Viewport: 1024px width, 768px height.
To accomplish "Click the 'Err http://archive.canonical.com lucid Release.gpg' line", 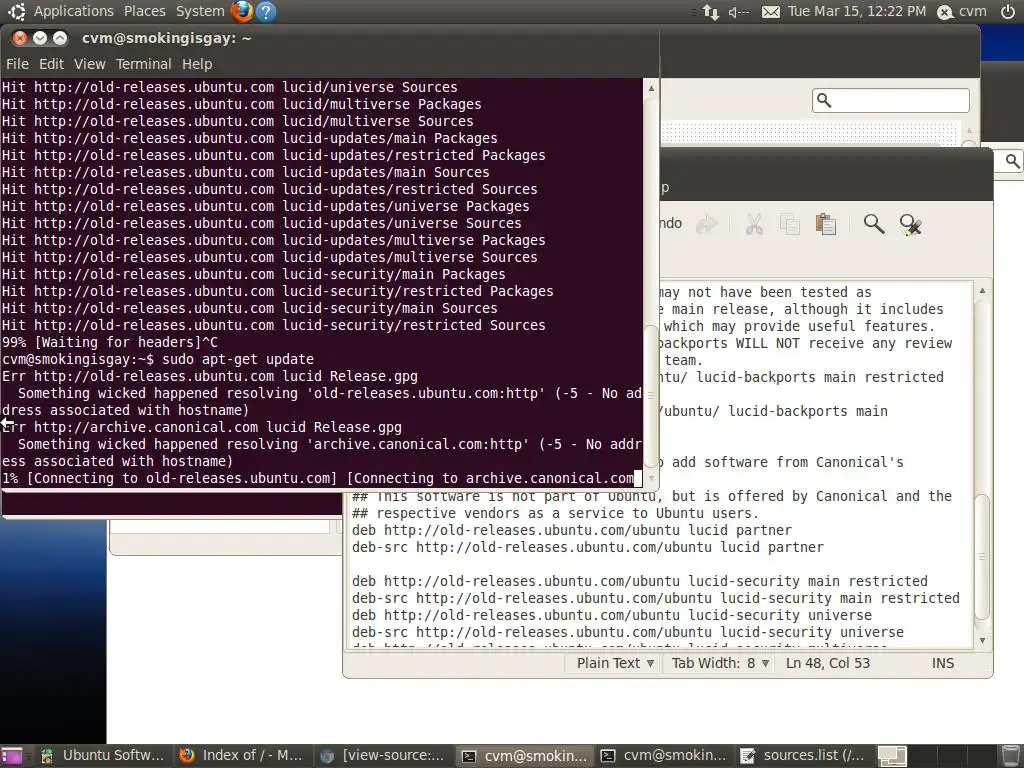I will pos(202,427).
